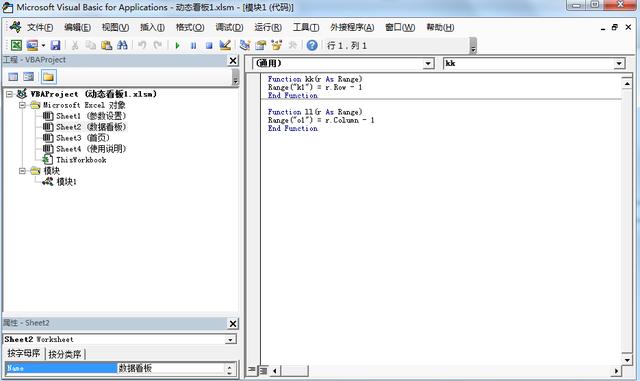Save the workbook with the floppy icon
Image resolution: width=640 pixels, height=381 pixels.
(x=55, y=45)
